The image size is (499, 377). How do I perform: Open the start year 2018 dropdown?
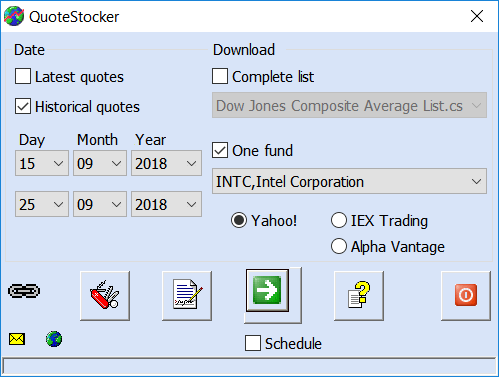click(x=166, y=163)
